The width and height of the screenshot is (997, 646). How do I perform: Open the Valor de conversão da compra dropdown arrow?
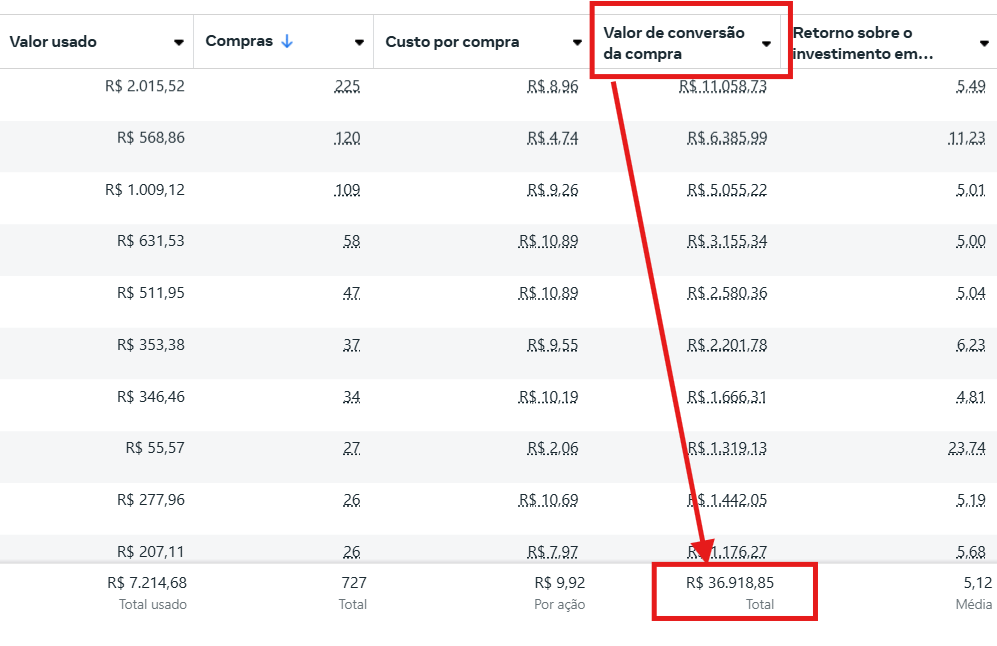click(x=766, y=44)
